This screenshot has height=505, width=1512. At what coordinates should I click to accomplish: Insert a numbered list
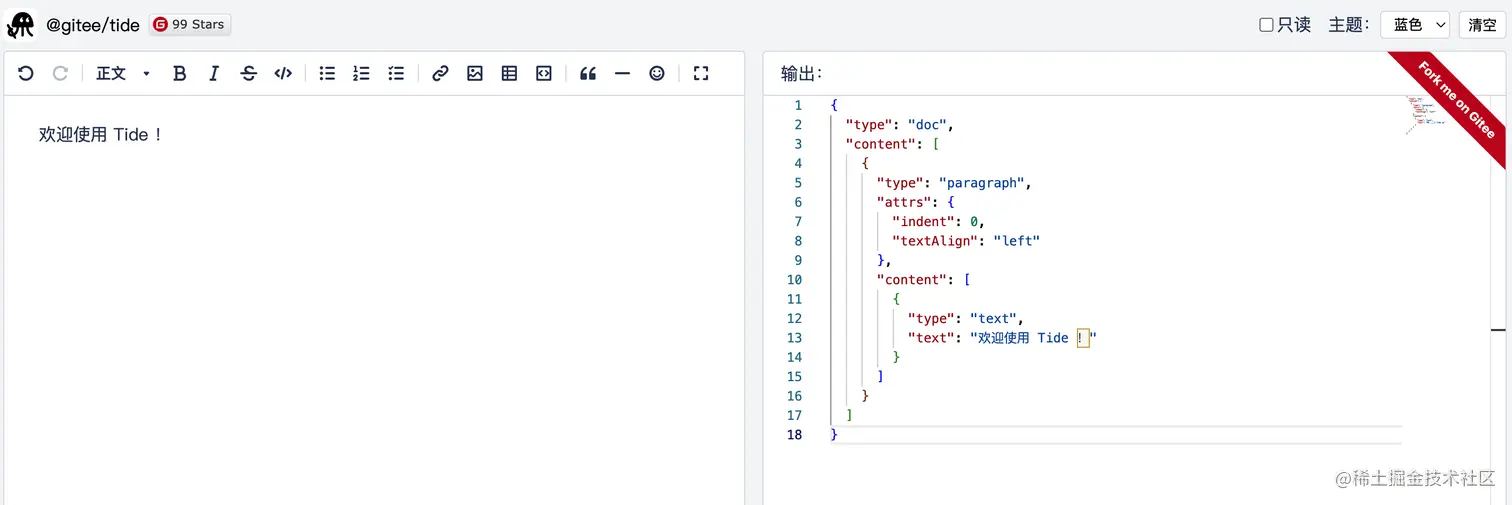point(361,73)
